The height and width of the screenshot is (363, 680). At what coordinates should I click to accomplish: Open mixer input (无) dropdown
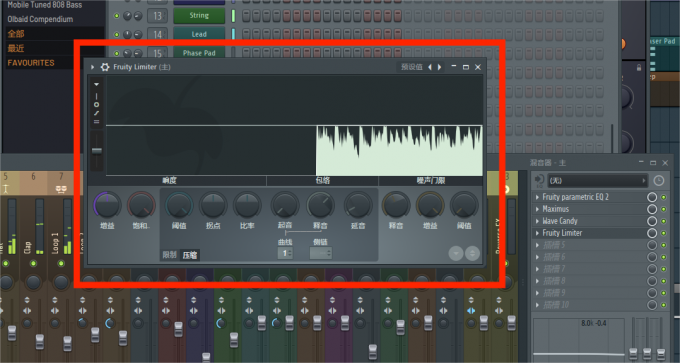597,181
